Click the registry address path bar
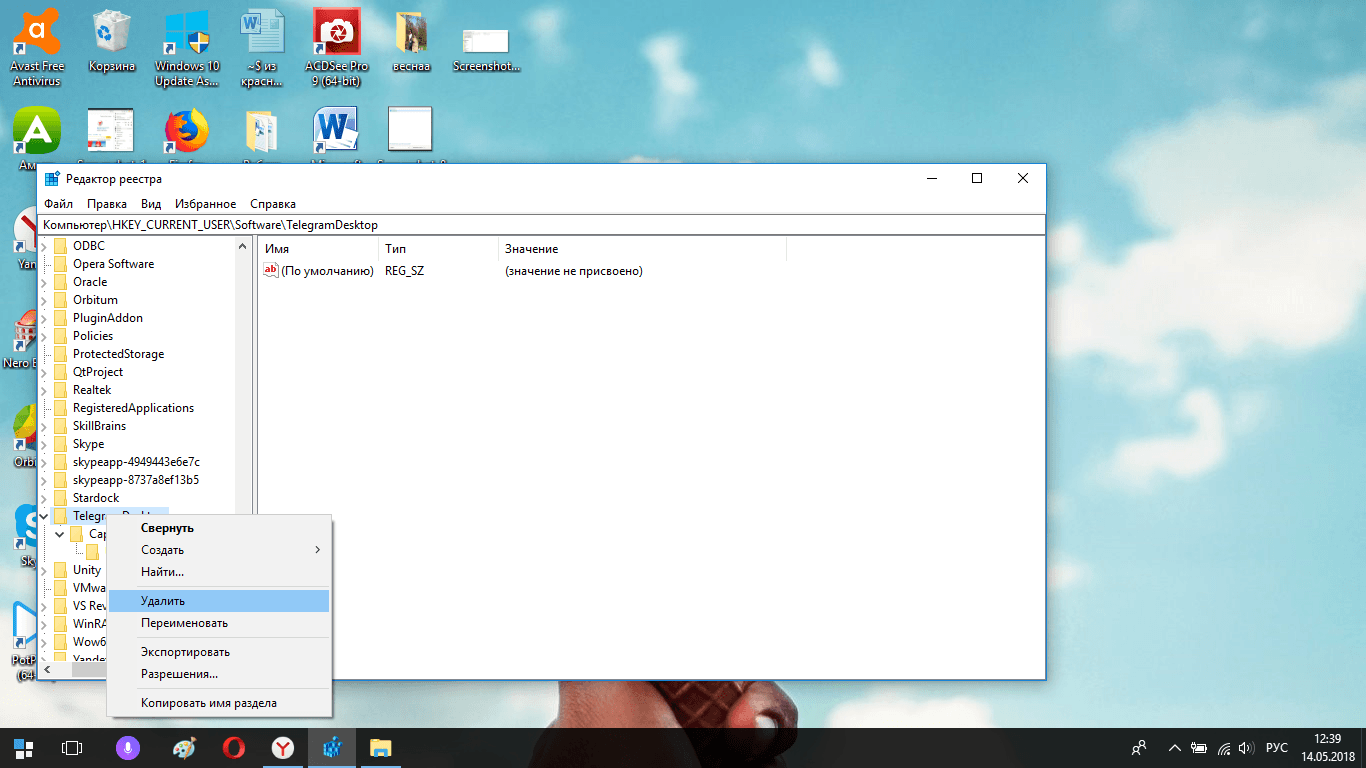 click(541, 225)
